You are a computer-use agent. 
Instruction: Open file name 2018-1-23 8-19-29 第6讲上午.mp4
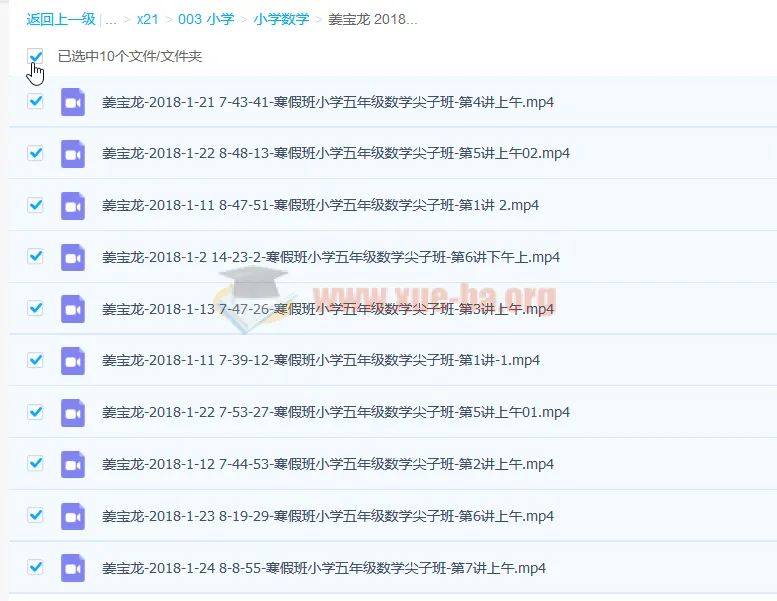pos(328,516)
